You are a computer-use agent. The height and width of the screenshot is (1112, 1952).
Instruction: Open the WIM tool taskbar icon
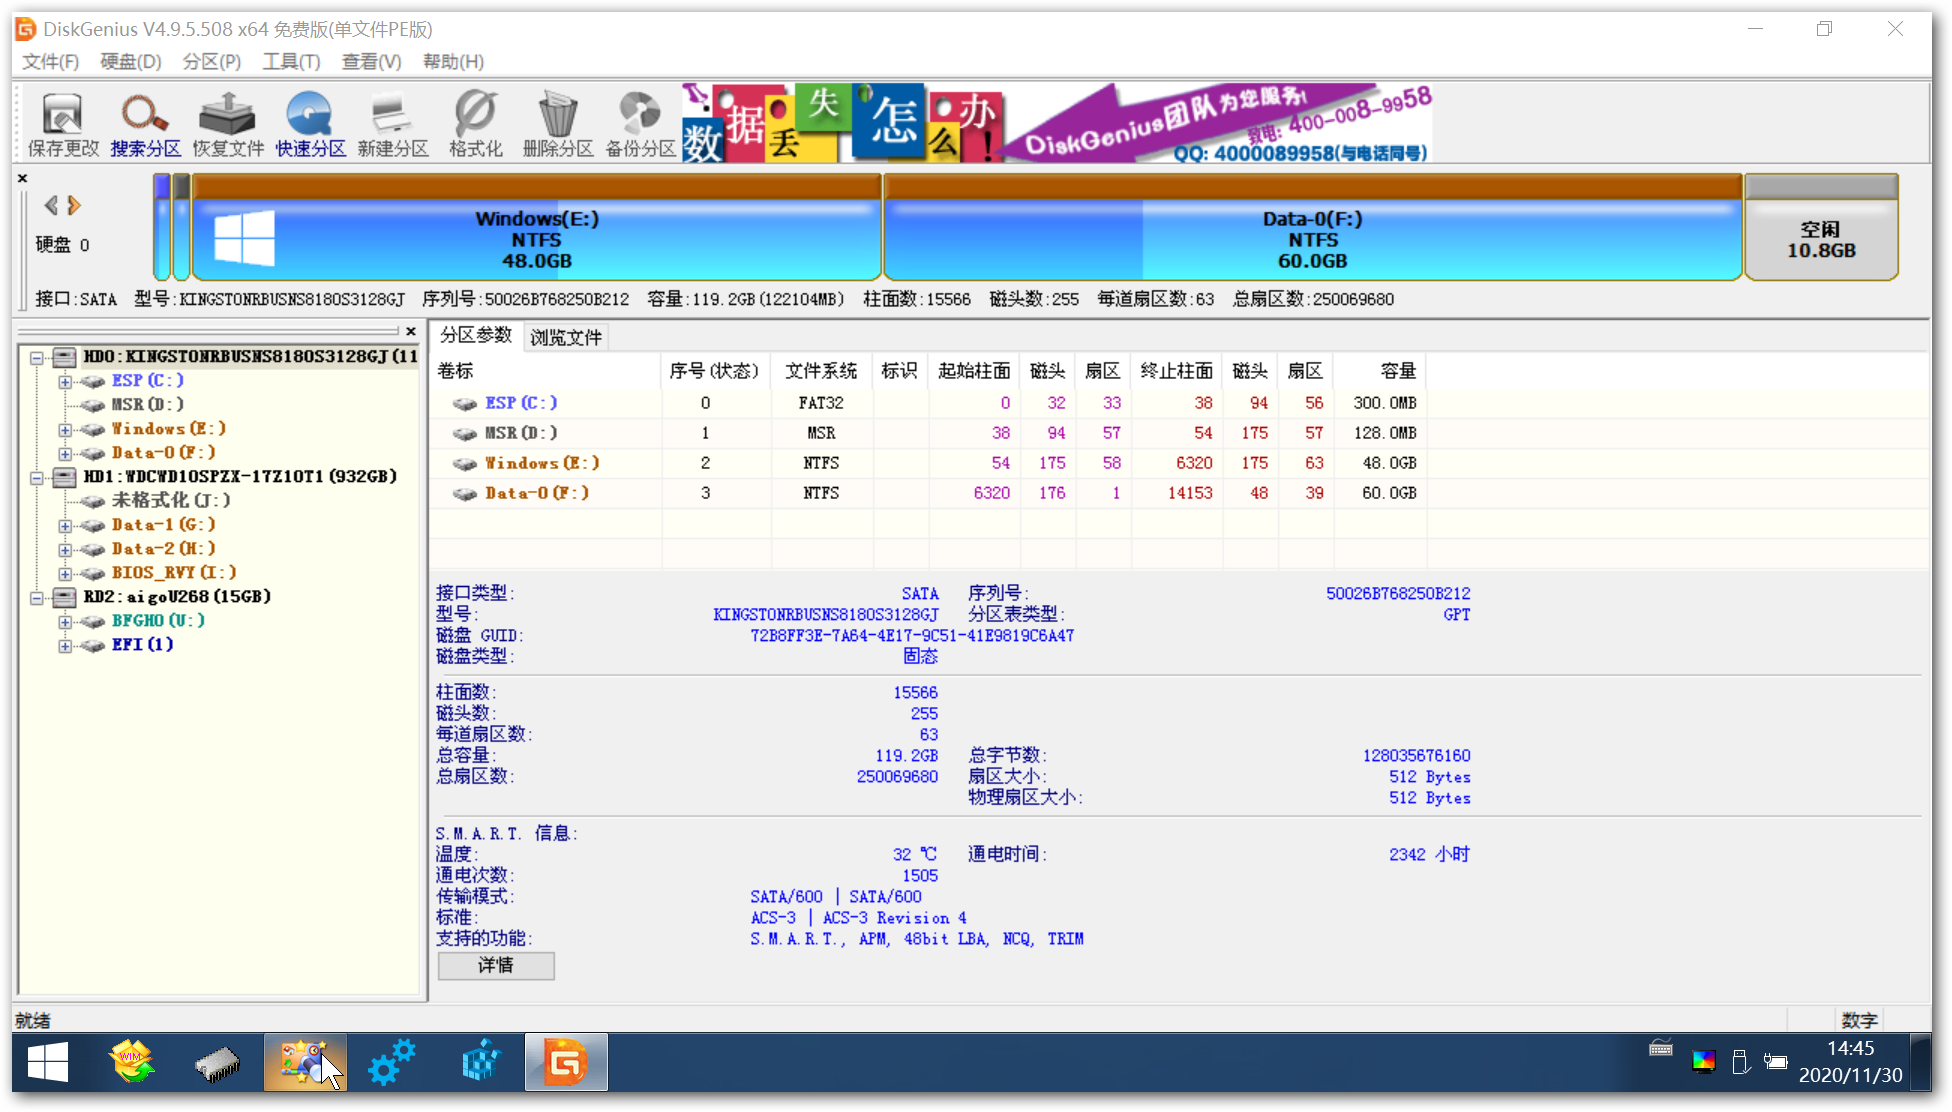point(133,1062)
